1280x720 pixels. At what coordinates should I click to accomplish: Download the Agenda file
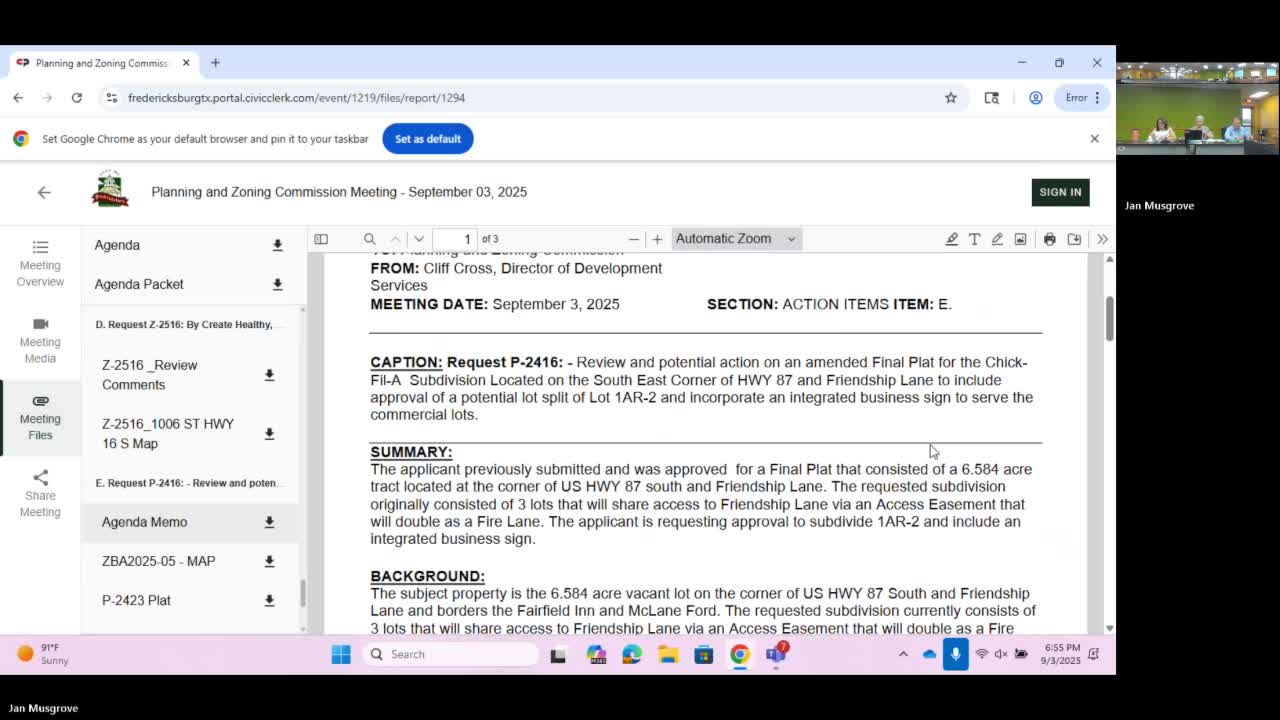tap(277, 245)
